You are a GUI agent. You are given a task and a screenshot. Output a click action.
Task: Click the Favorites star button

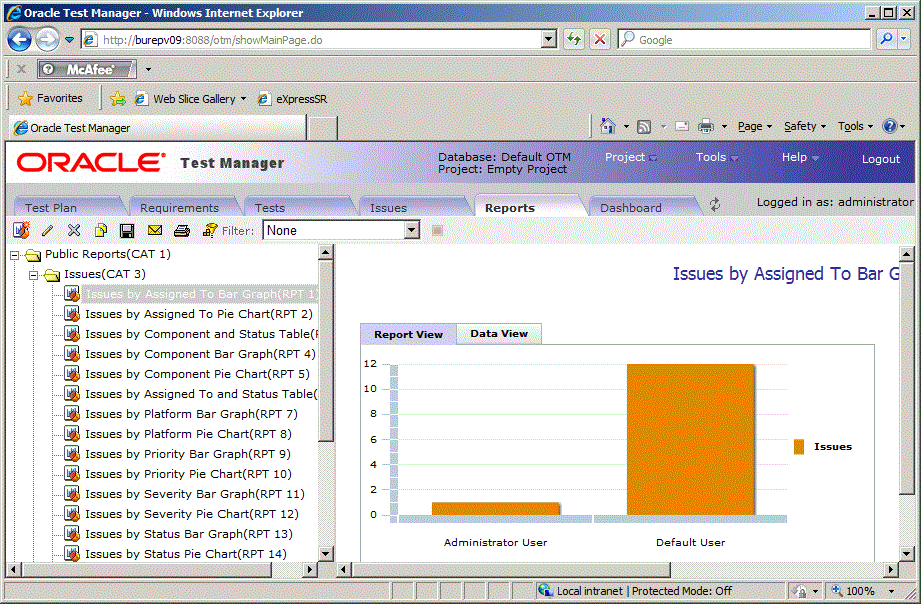(x=51, y=98)
